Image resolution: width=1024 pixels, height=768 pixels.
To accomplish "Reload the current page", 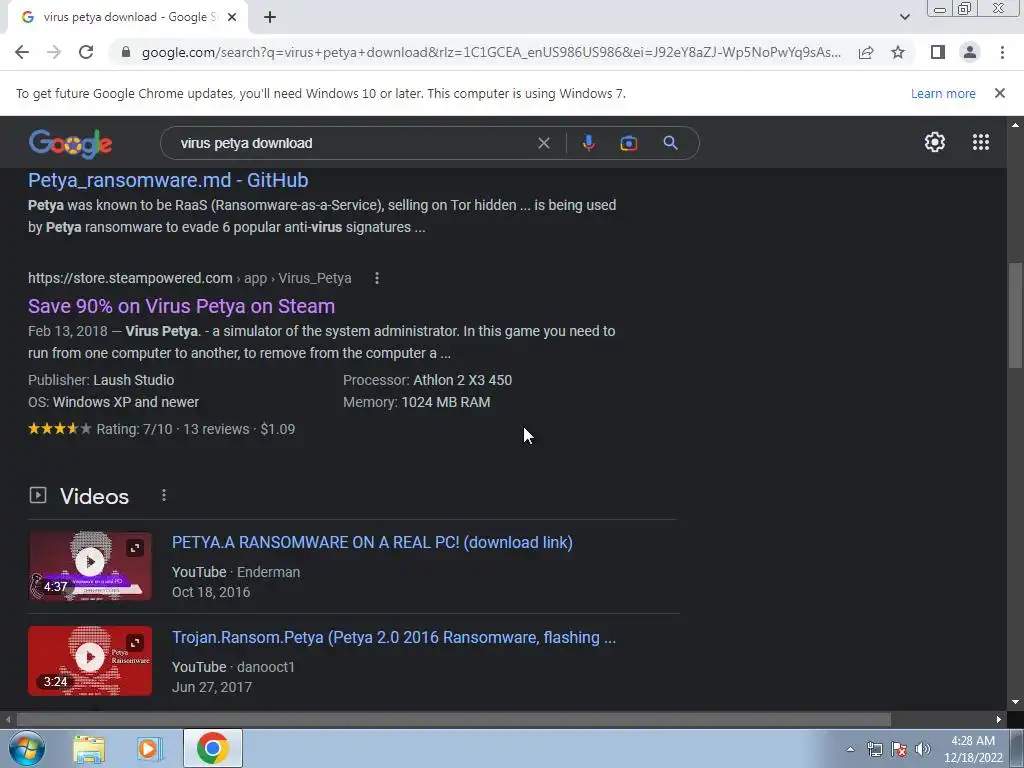I will click(86, 52).
